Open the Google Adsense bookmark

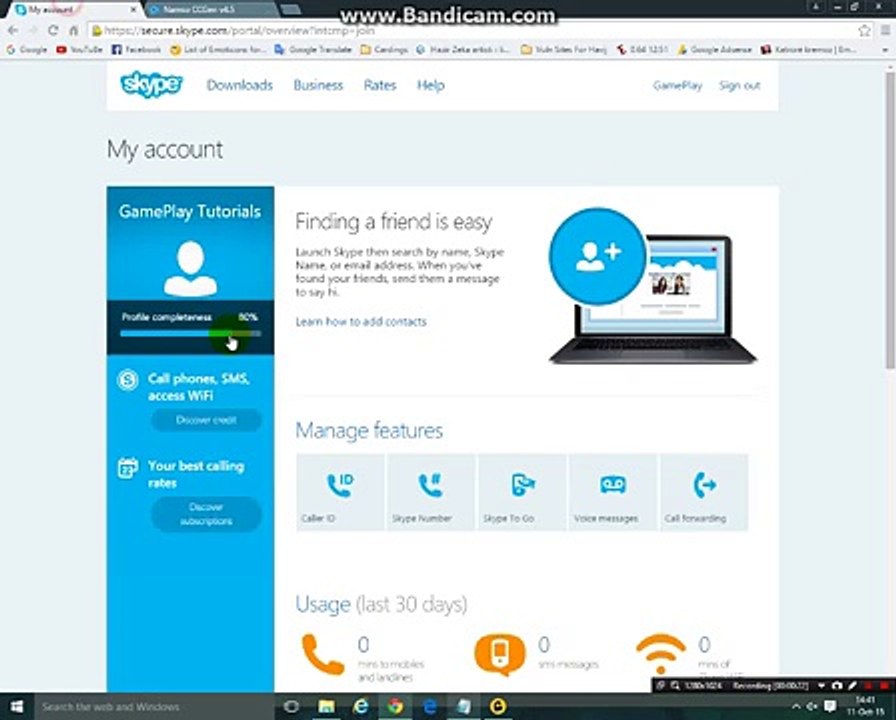coord(715,50)
